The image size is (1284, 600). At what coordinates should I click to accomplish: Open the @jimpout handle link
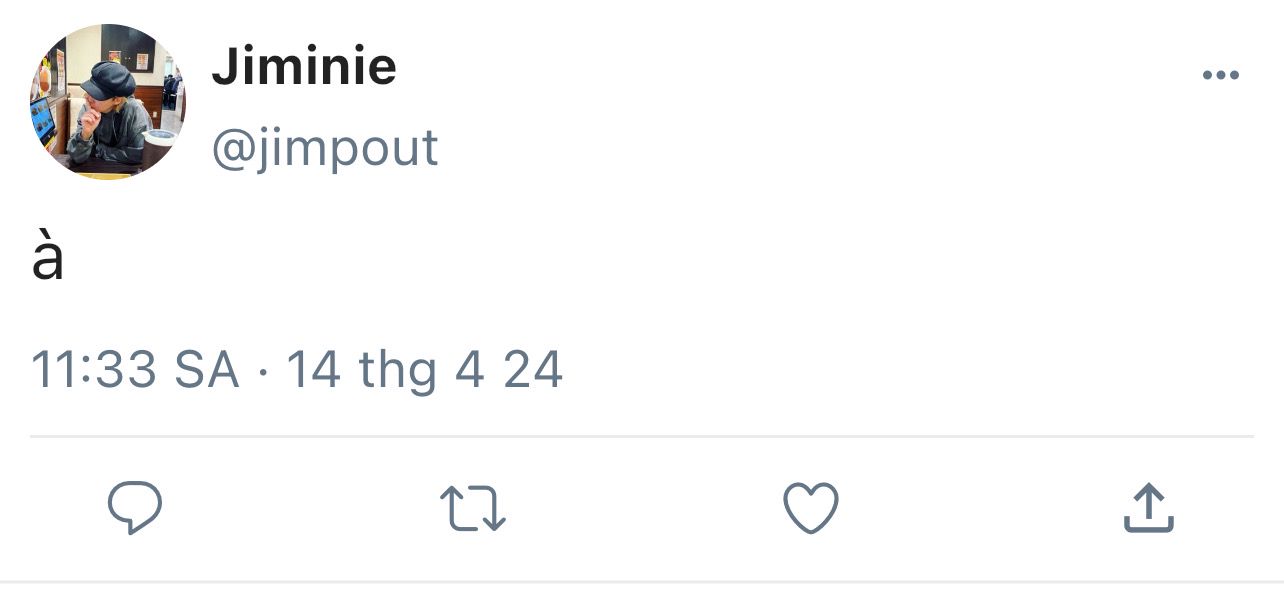click(x=325, y=148)
